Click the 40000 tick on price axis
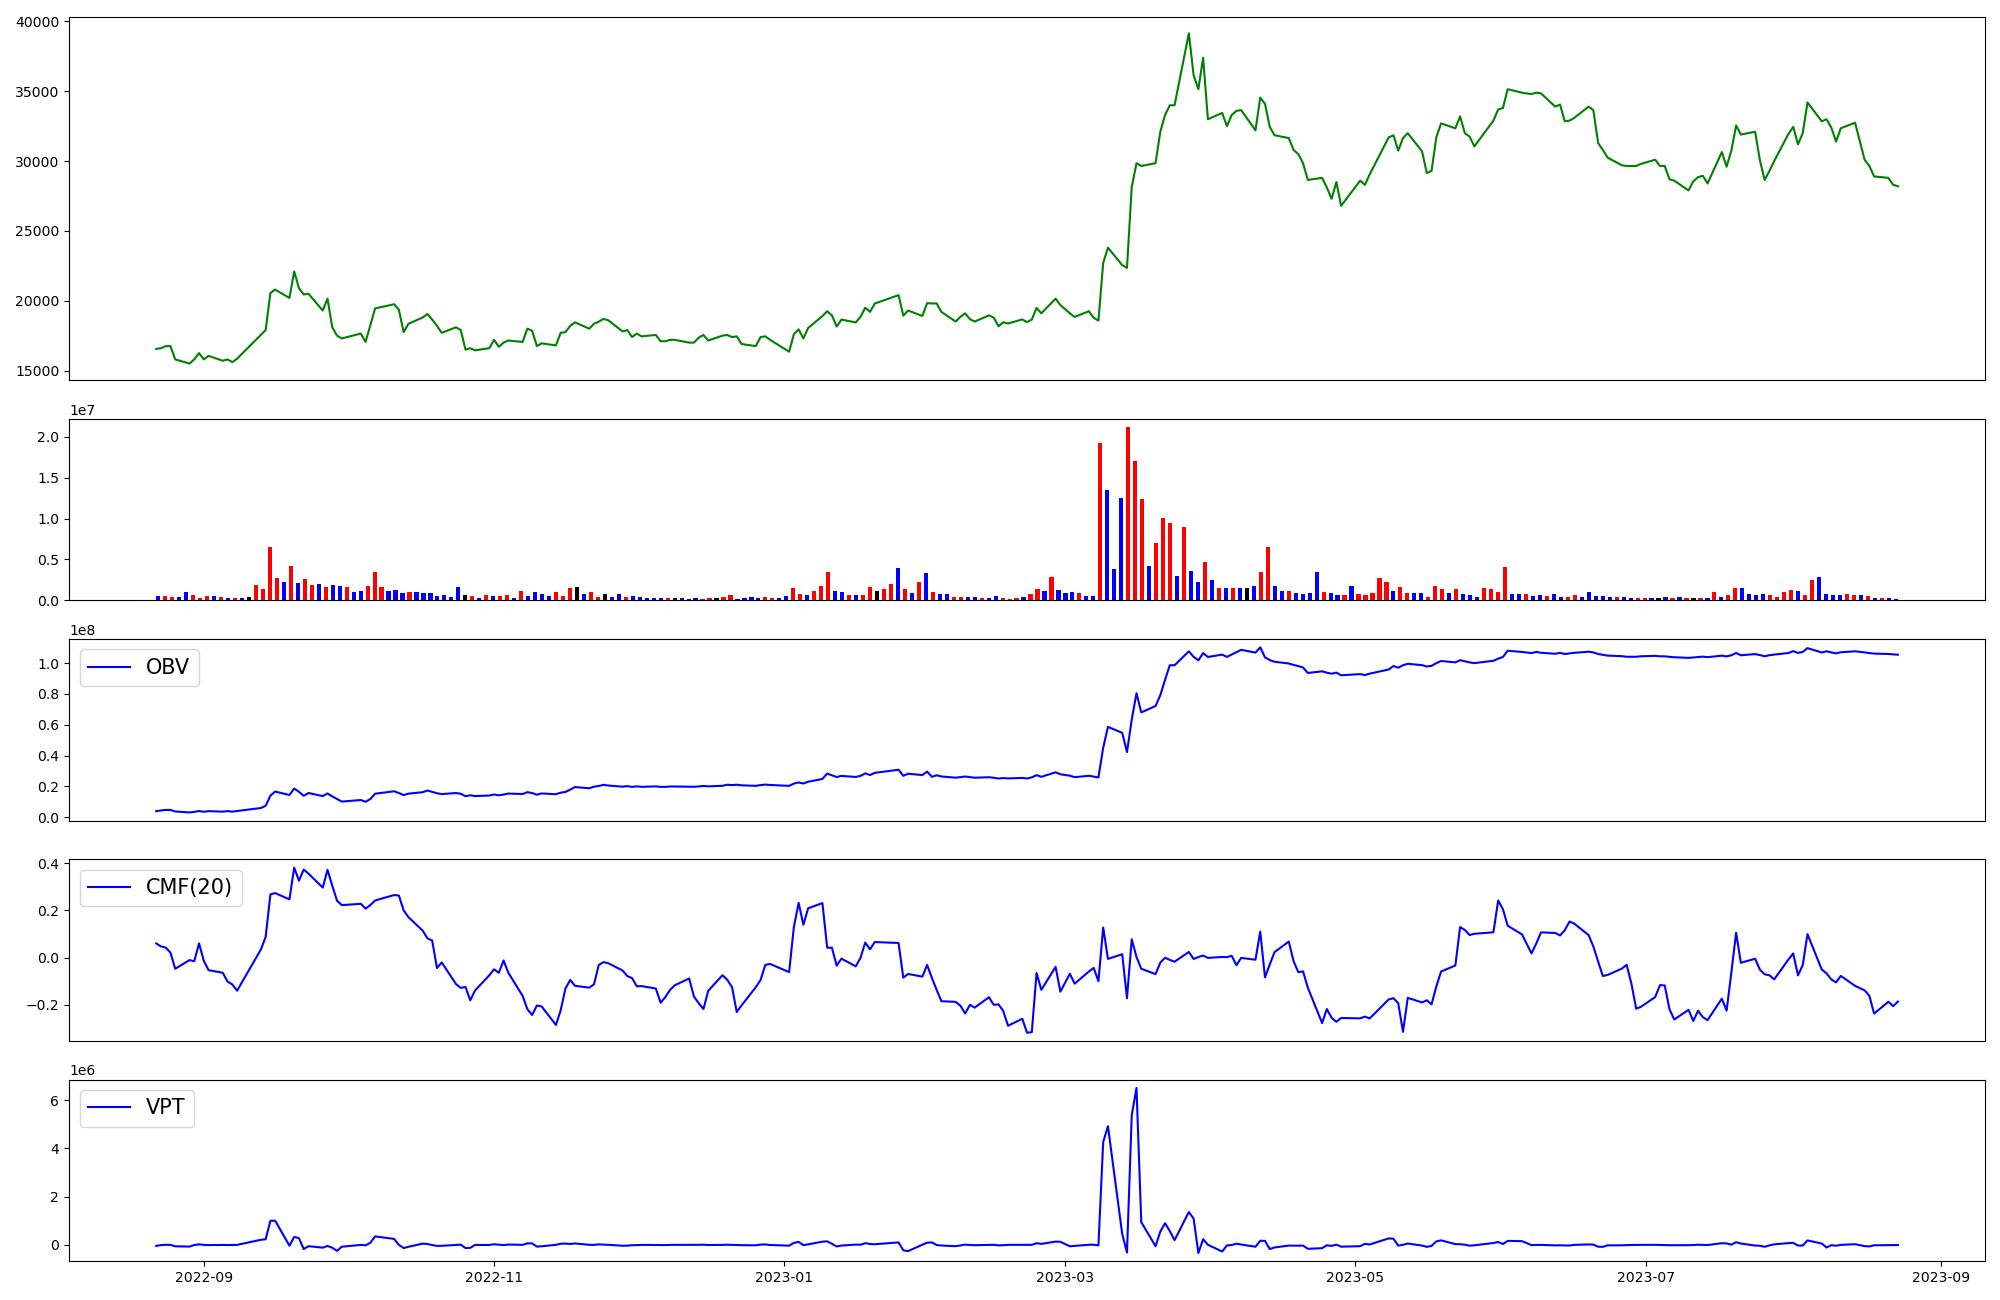Screen dimensions: 2000x1300 pos(36,22)
